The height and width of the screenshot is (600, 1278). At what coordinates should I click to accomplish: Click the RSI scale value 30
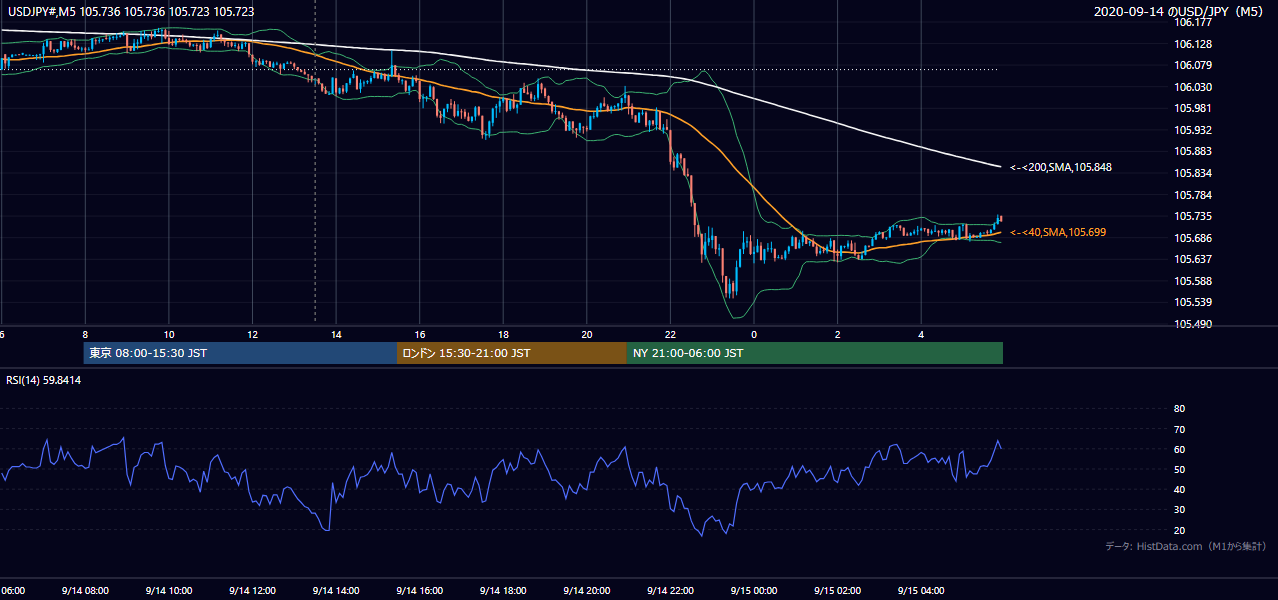coord(1179,510)
